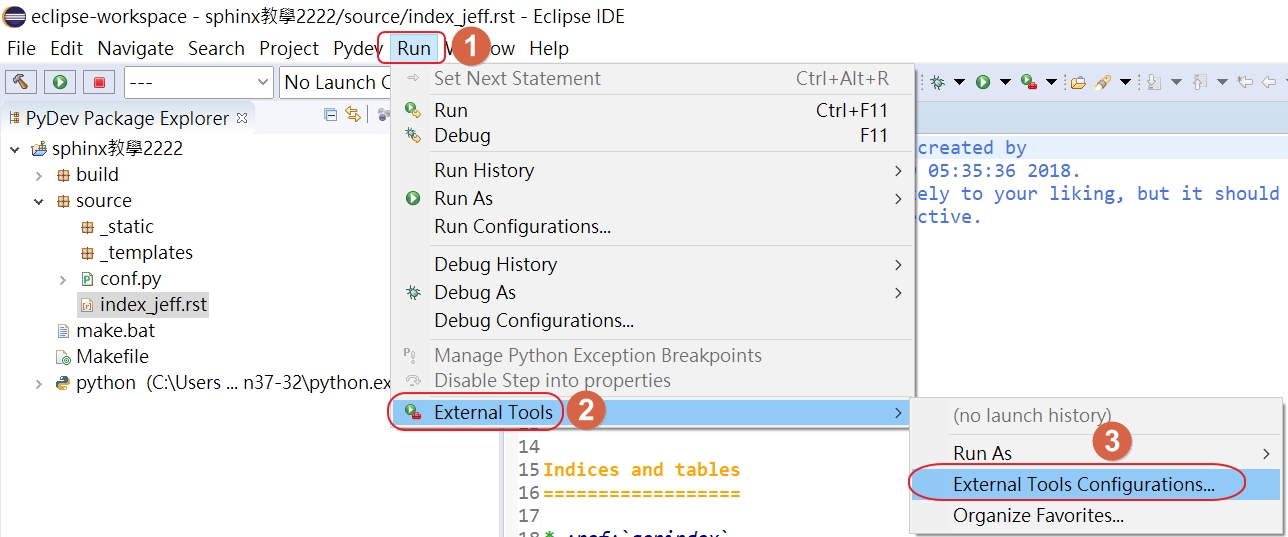Open the launch mode '---' dropdown
This screenshot has width=1288, height=537.
pyautogui.click(x=199, y=82)
